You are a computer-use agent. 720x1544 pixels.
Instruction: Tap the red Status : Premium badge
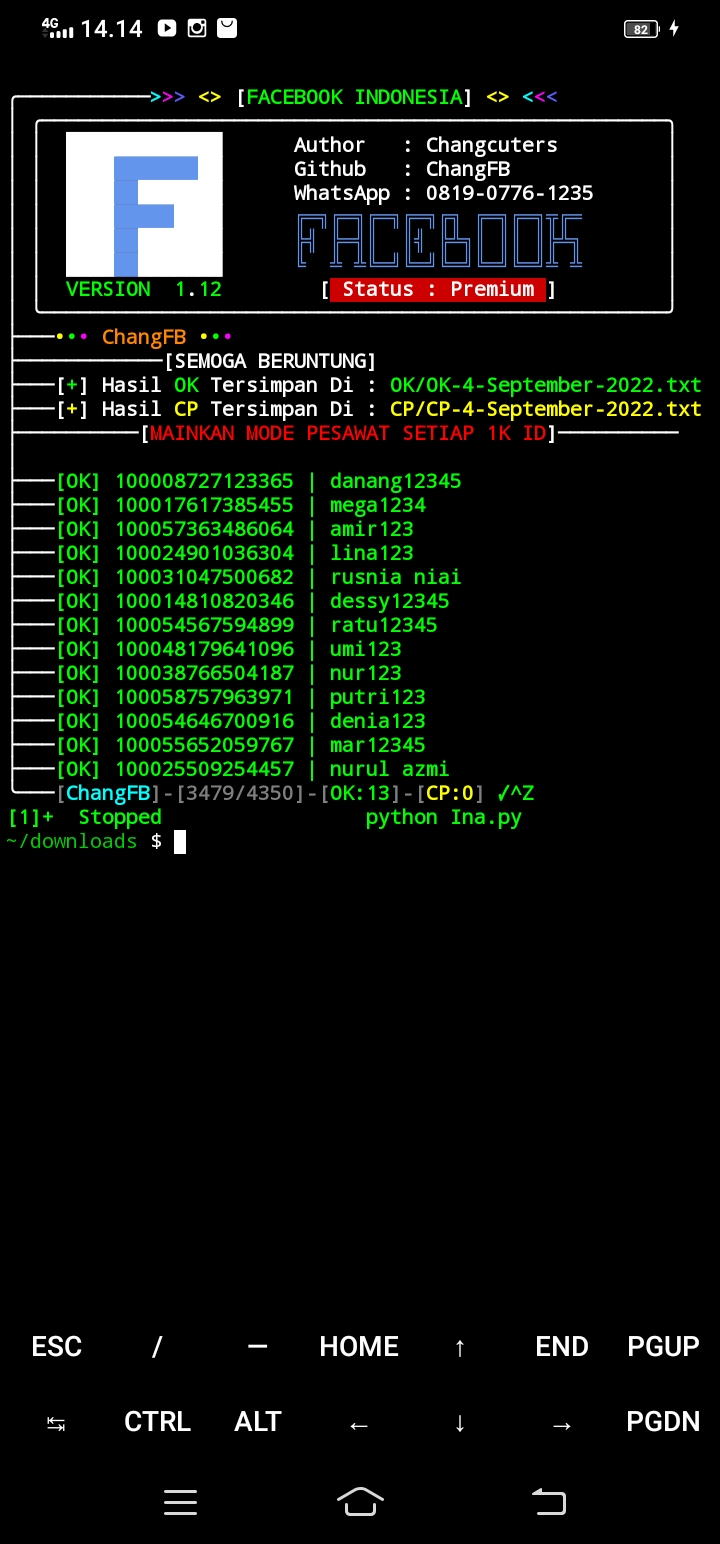tap(438, 290)
